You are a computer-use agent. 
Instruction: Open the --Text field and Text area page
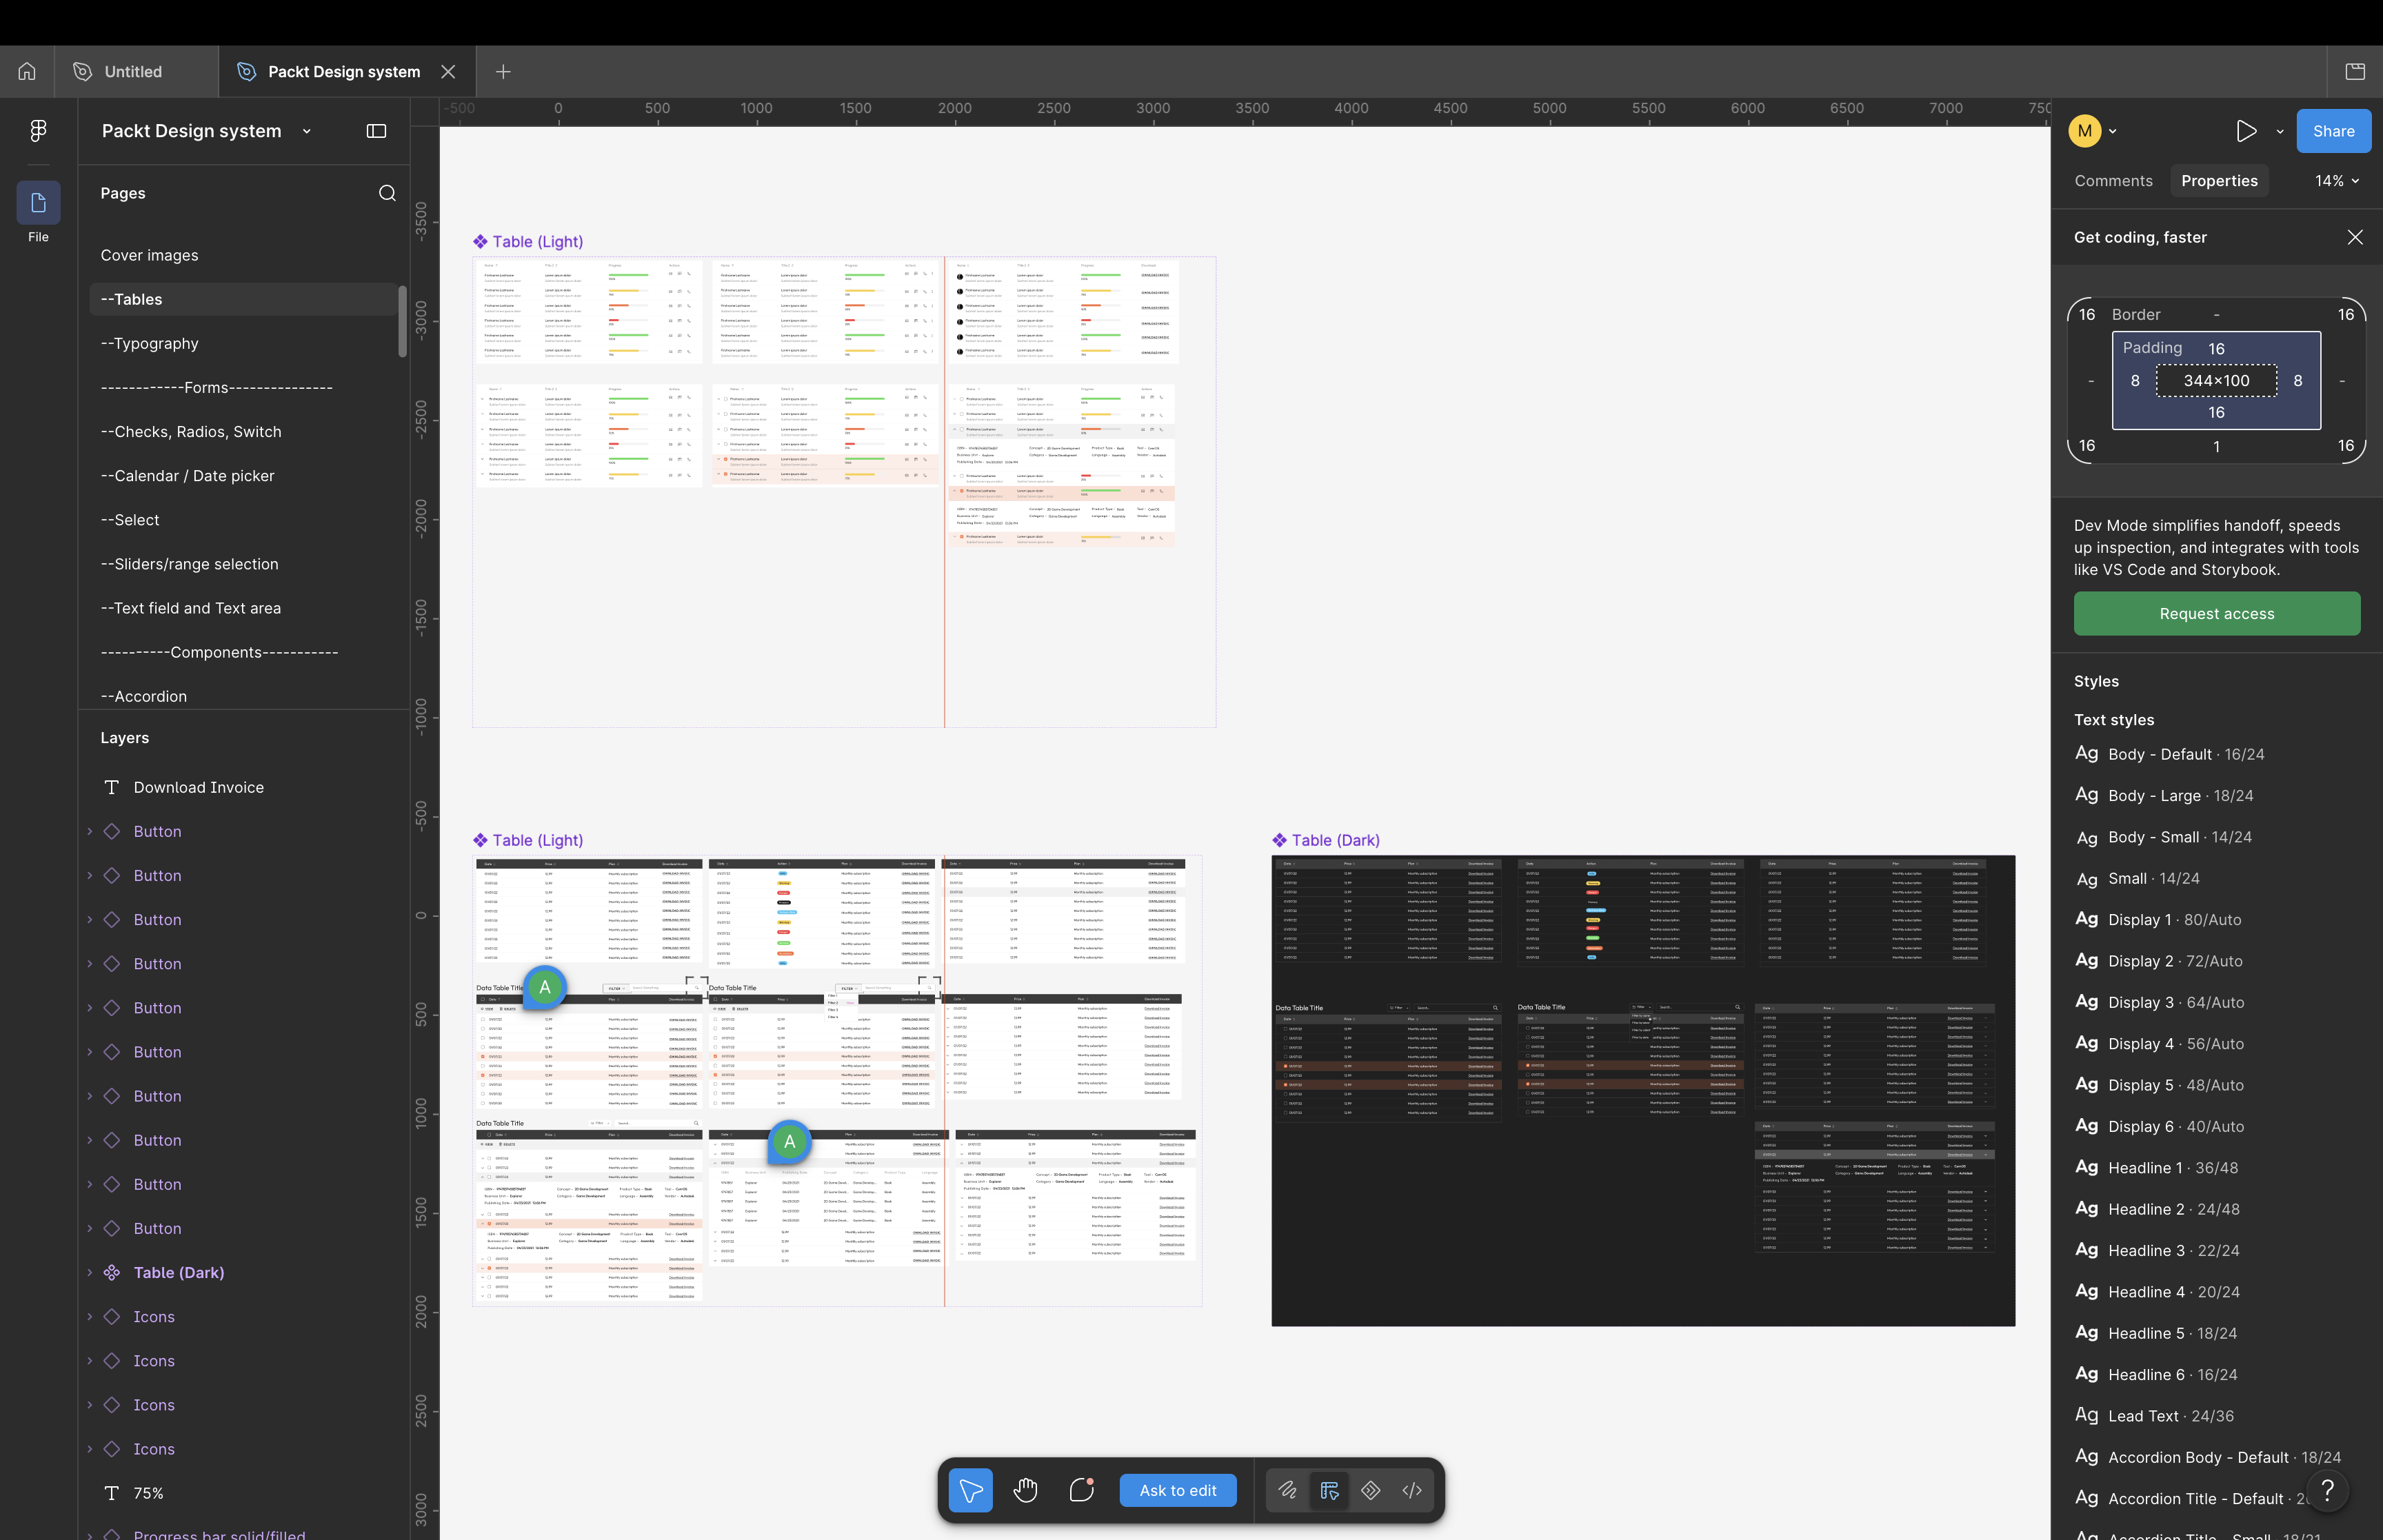coord(190,607)
